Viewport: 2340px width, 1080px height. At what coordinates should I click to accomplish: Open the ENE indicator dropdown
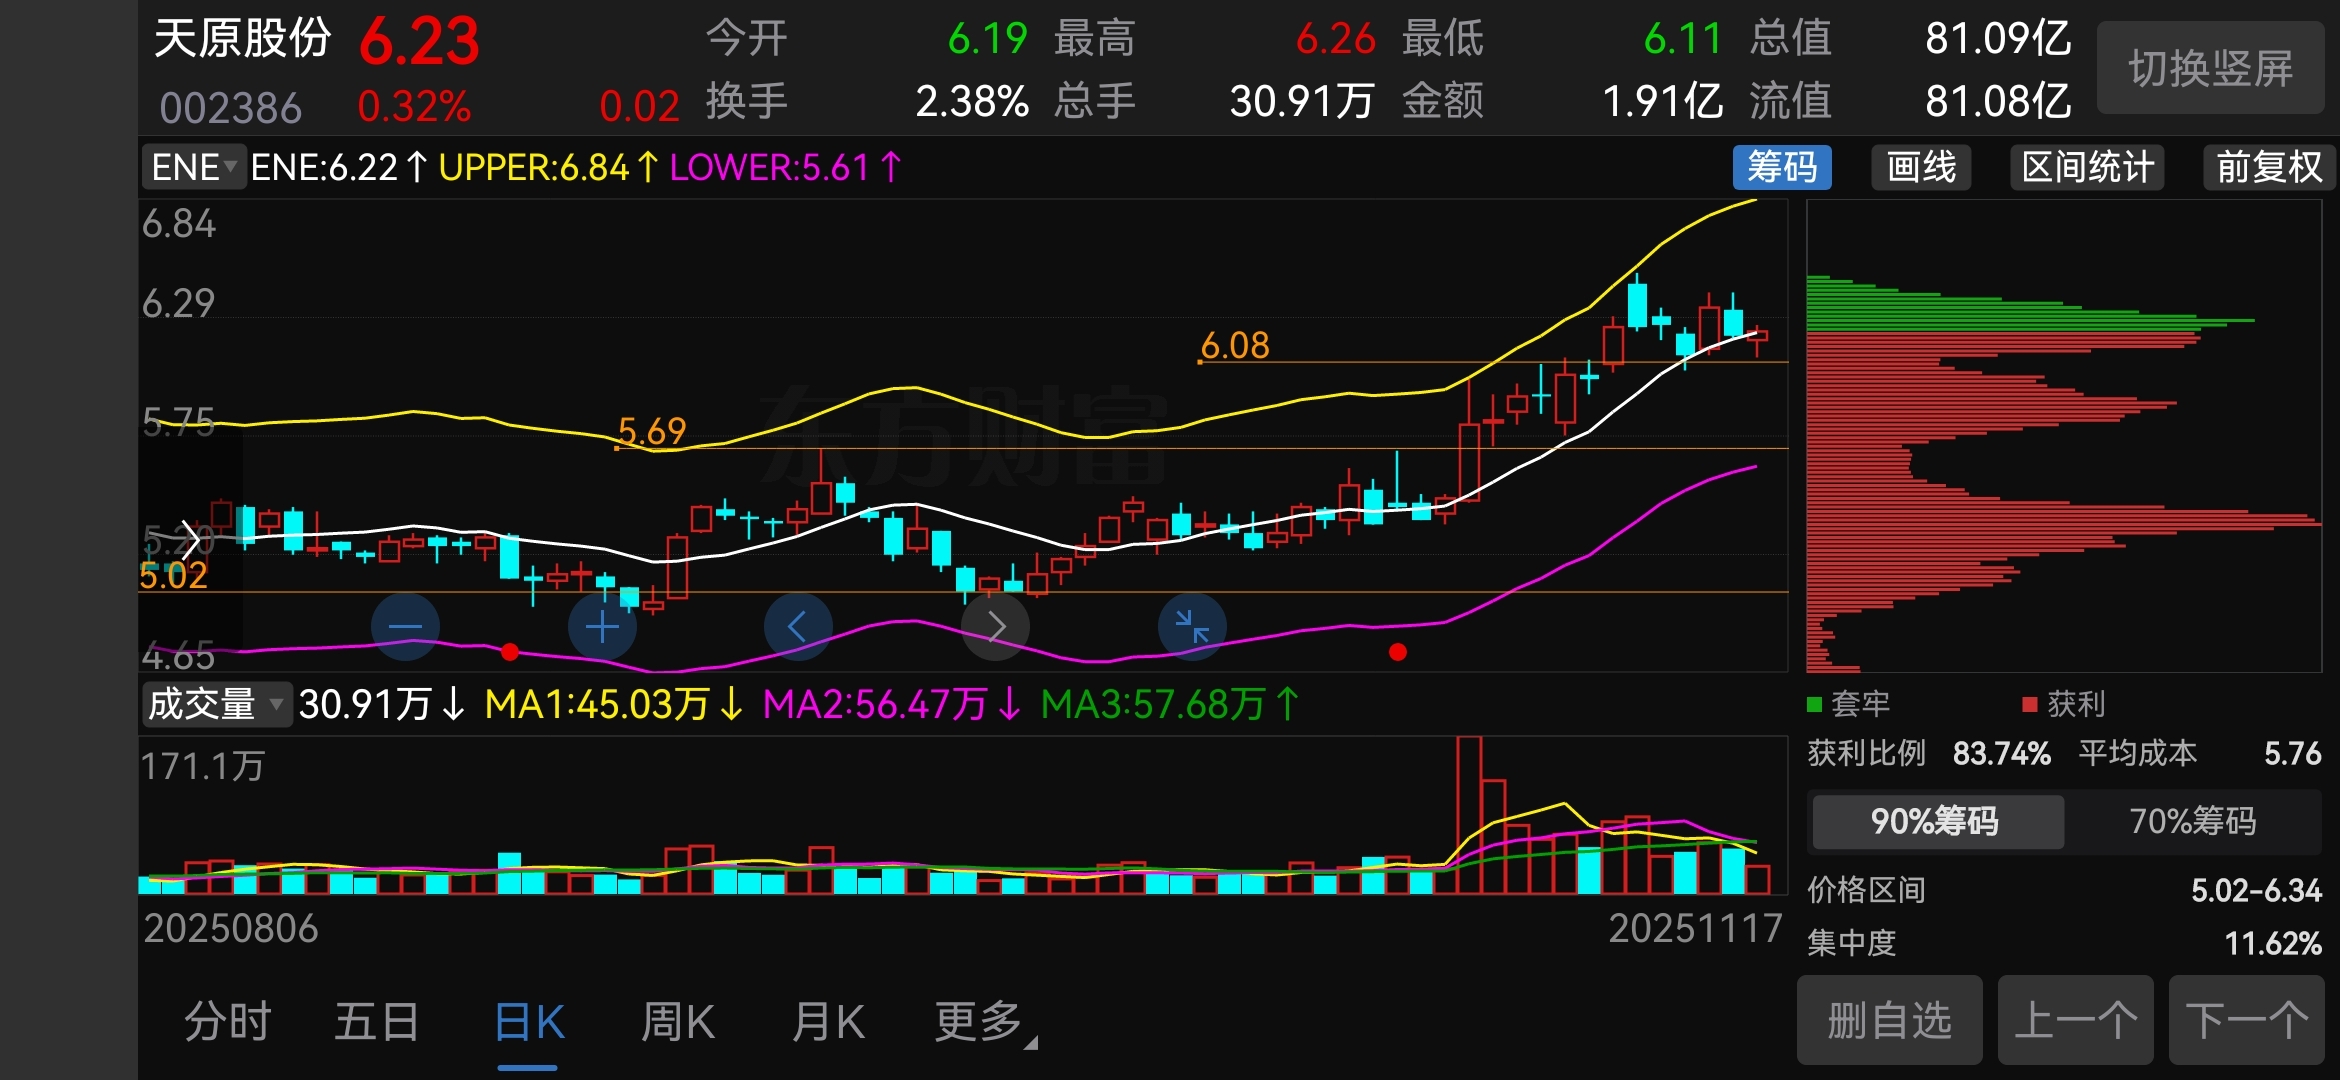point(193,167)
